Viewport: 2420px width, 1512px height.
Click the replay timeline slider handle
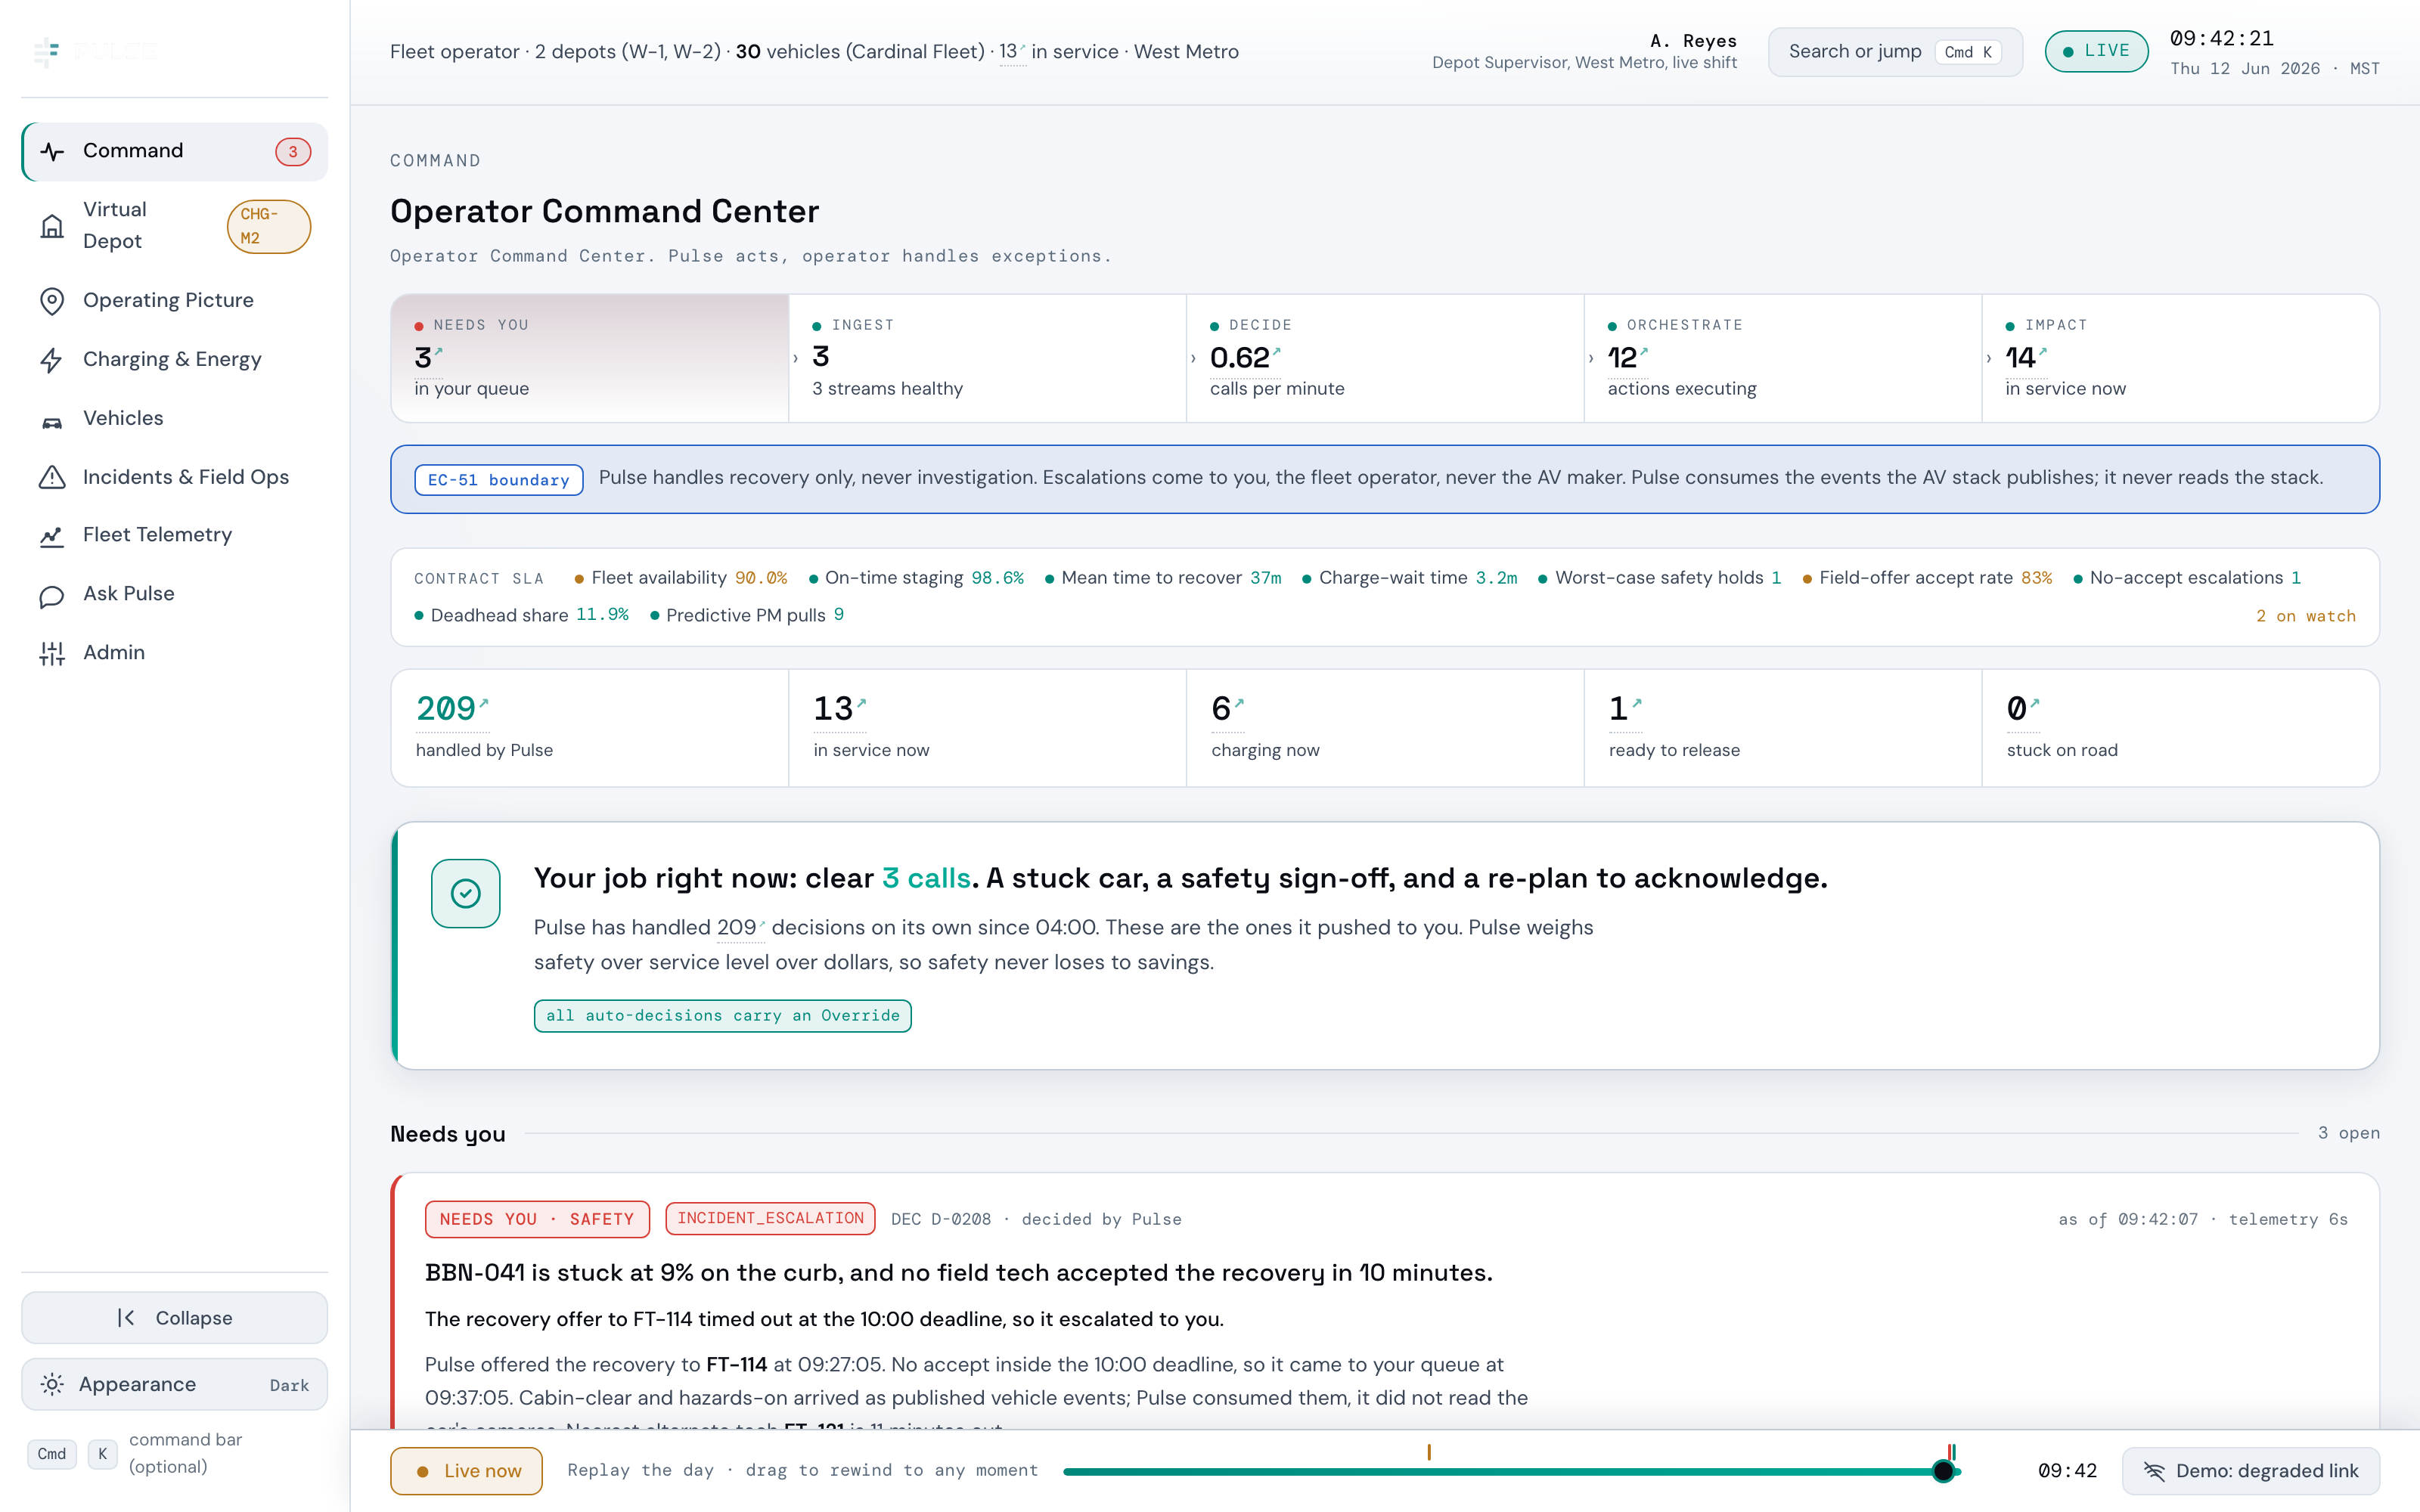point(1943,1471)
